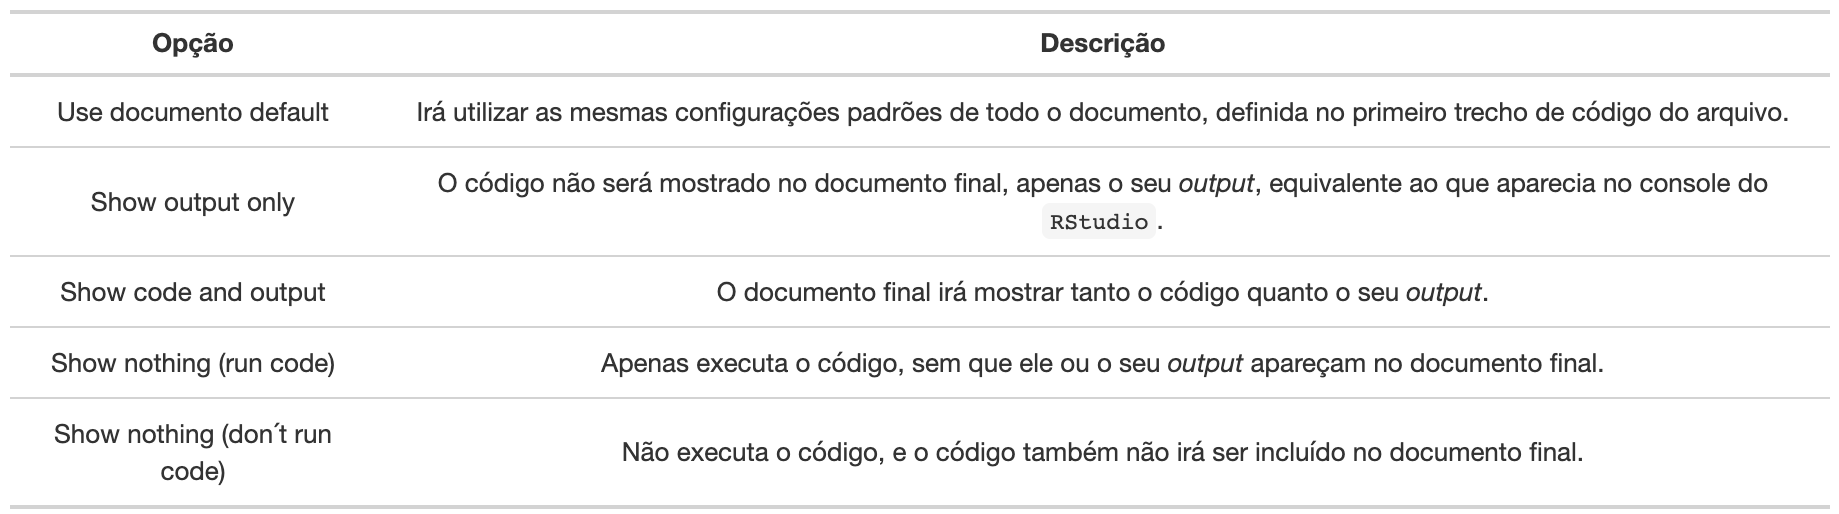Select the "Show output only" option cell
The width and height of the screenshot is (1839, 514).
click(193, 202)
